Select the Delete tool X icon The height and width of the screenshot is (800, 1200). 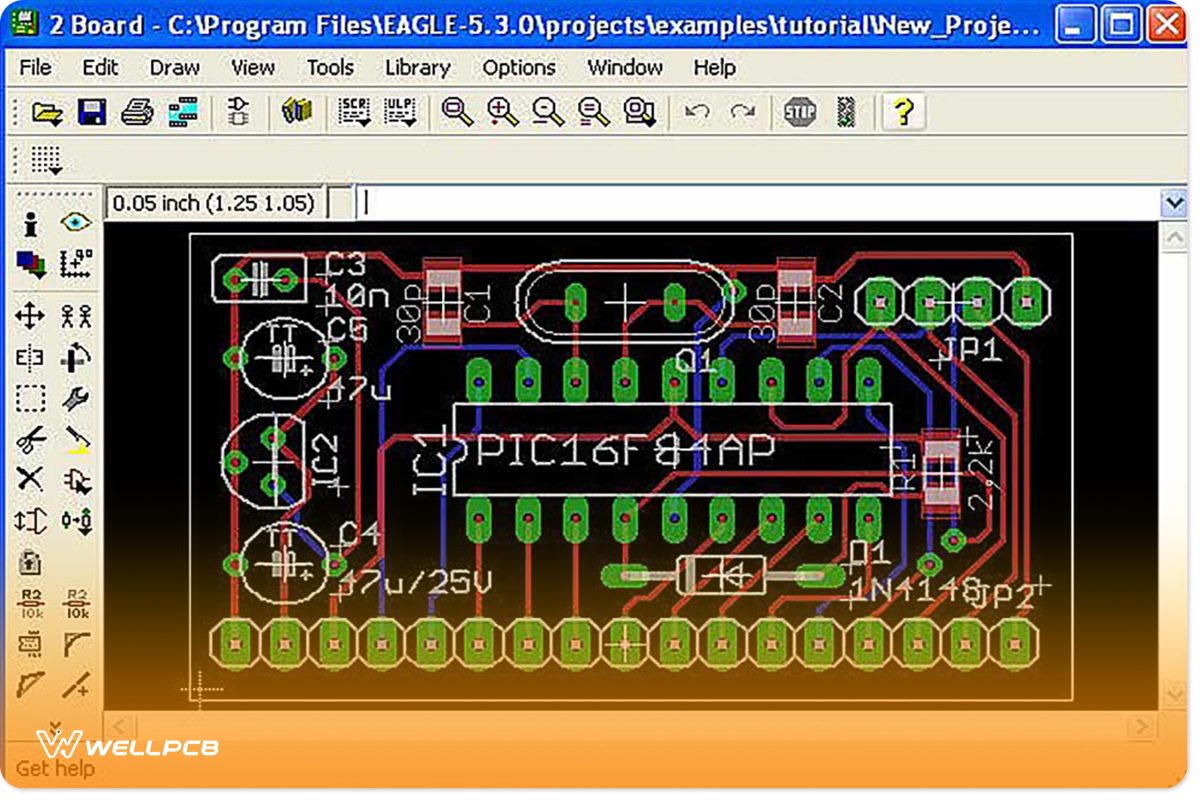tap(30, 478)
